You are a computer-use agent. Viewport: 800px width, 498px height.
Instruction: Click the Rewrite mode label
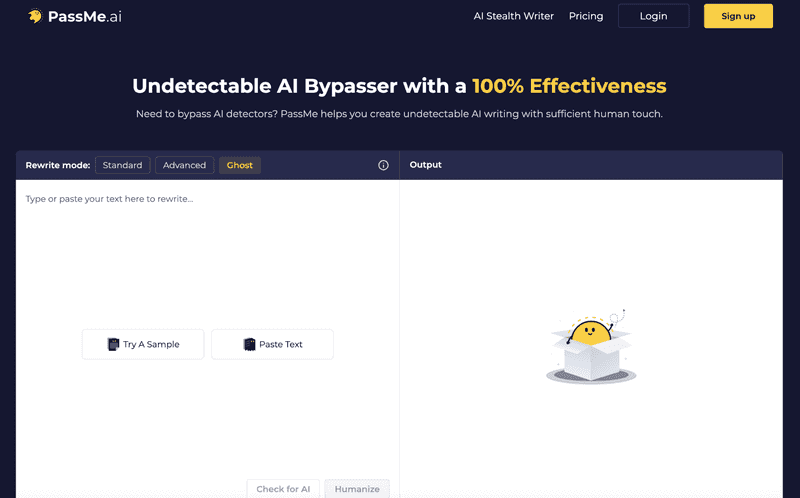click(x=58, y=165)
